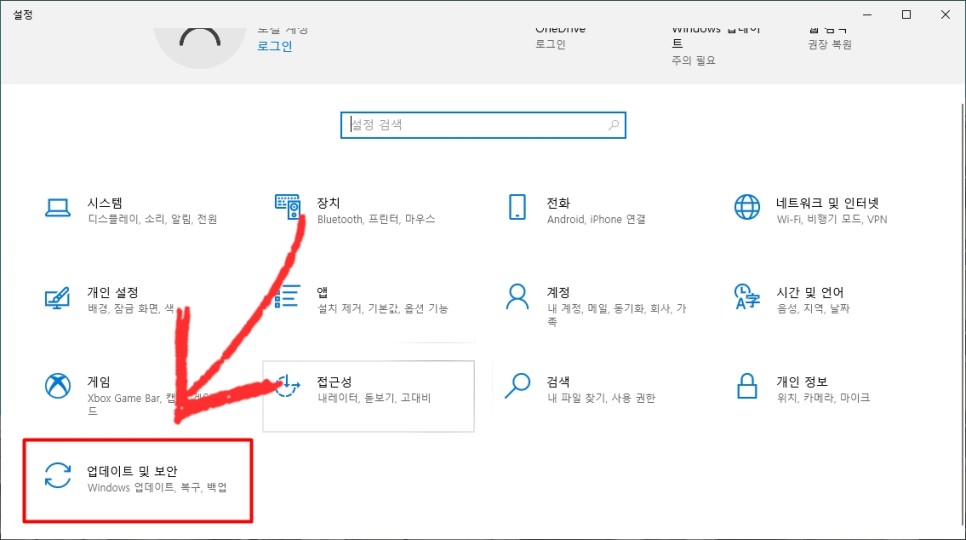The width and height of the screenshot is (966, 540).
Task: Click the blue 로그인 link
Action: point(275,46)
